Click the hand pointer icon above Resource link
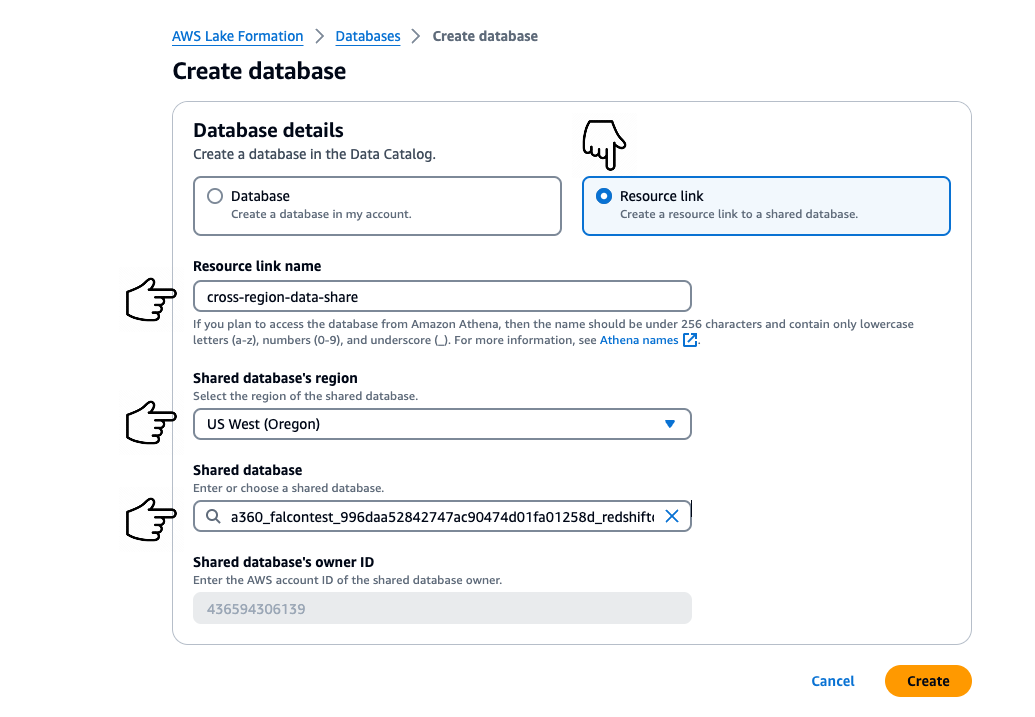 pyautogui.click(x=605, y=146)
